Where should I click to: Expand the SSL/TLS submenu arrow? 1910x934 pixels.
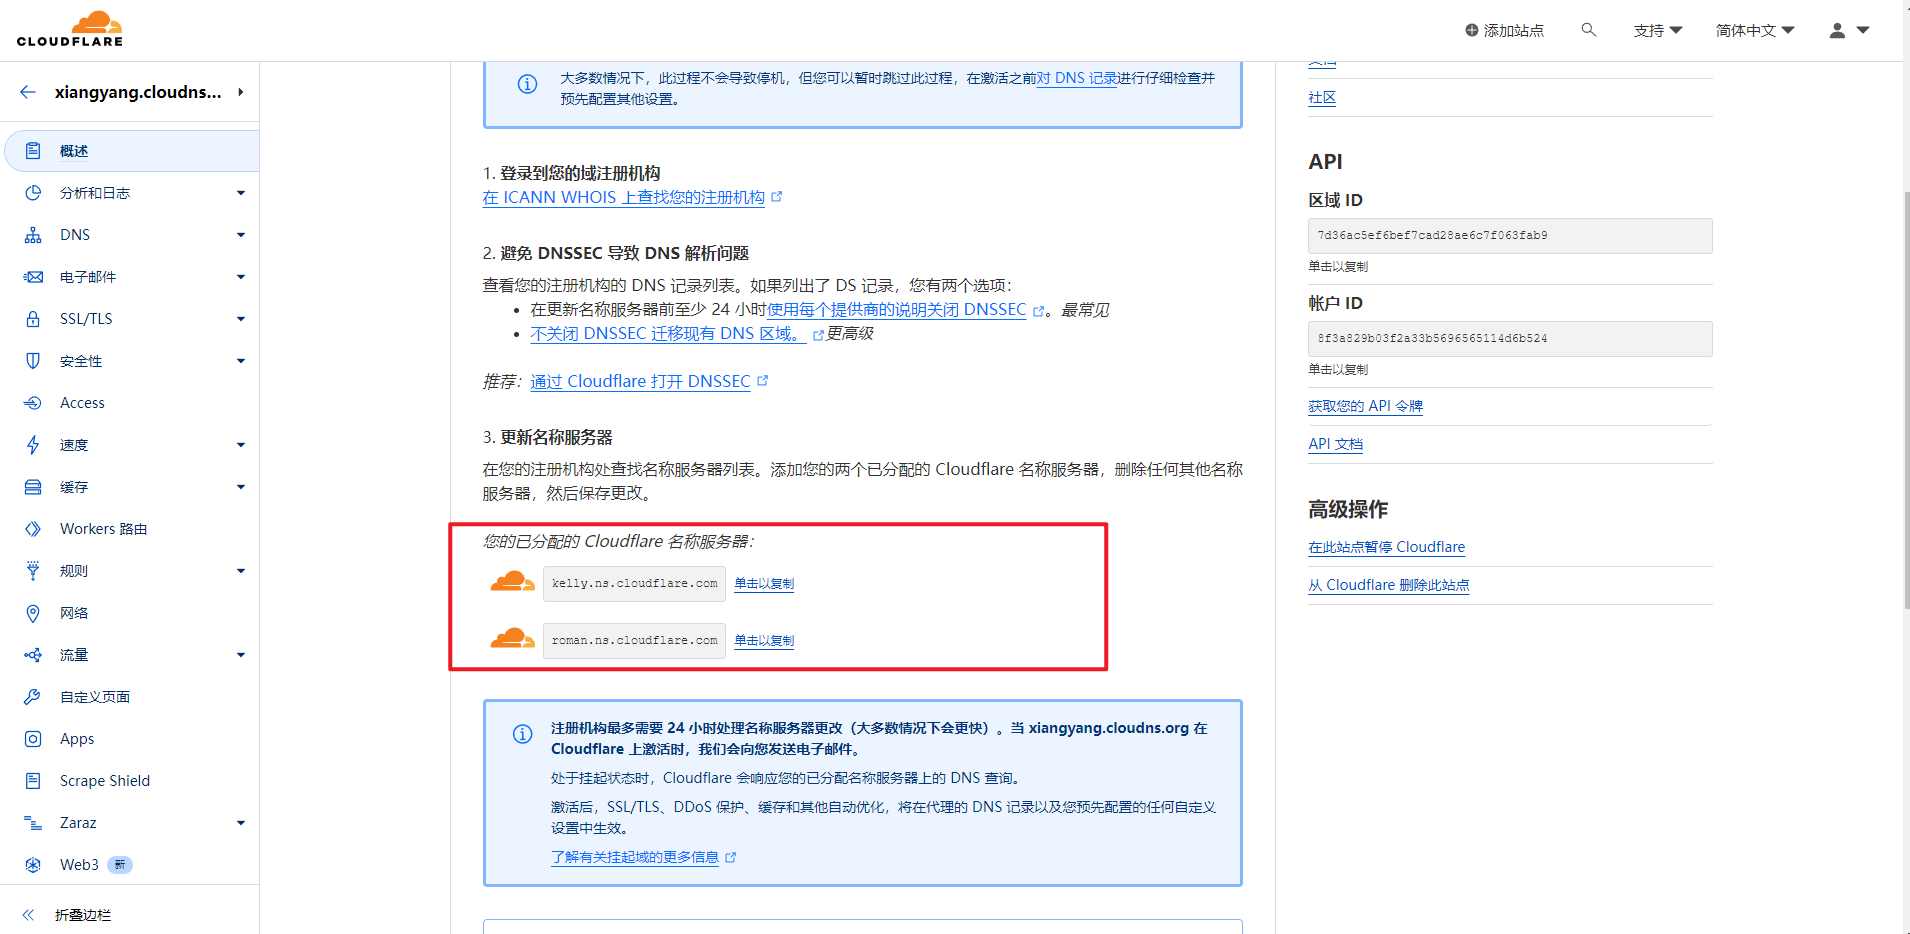241,319
